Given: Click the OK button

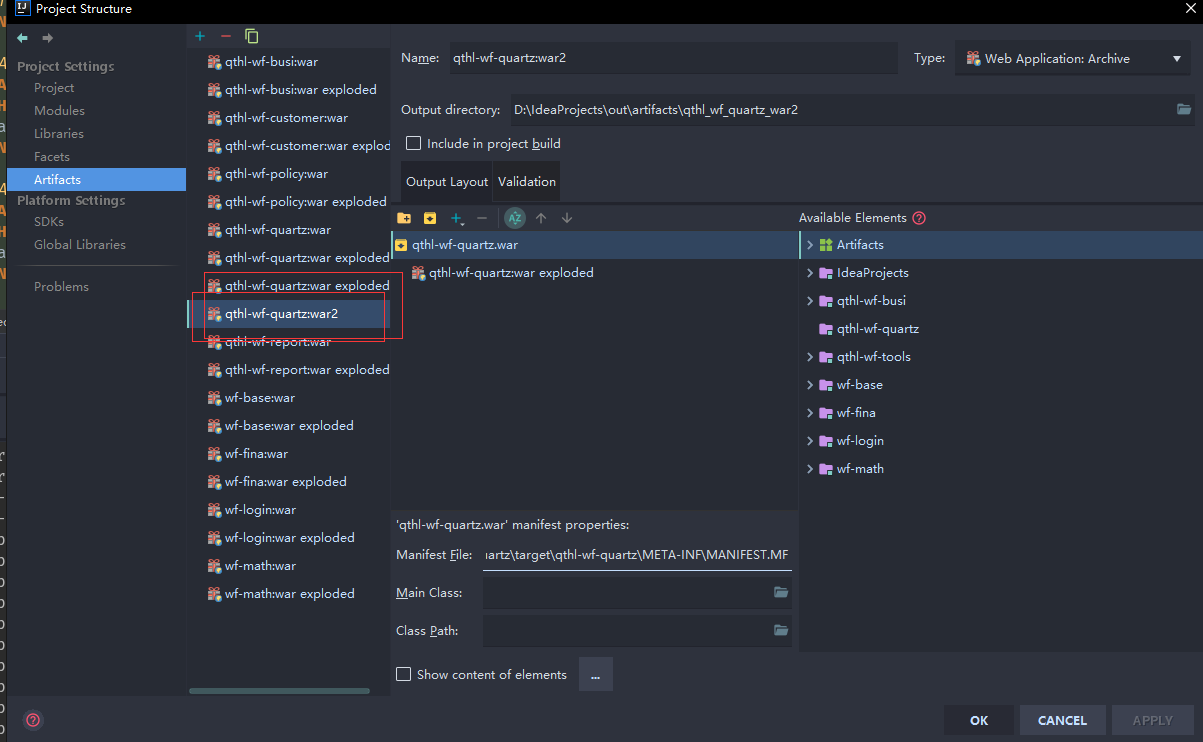Looking at the screenshot, I should [979, 720].
